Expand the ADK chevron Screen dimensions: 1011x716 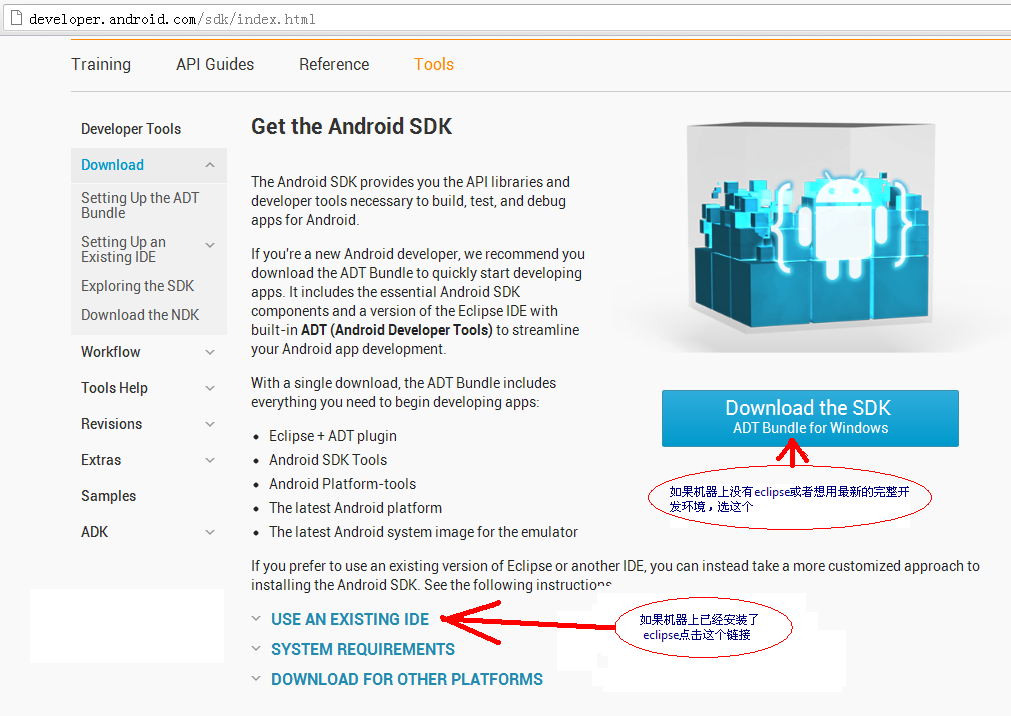click(x=210, y=532)
